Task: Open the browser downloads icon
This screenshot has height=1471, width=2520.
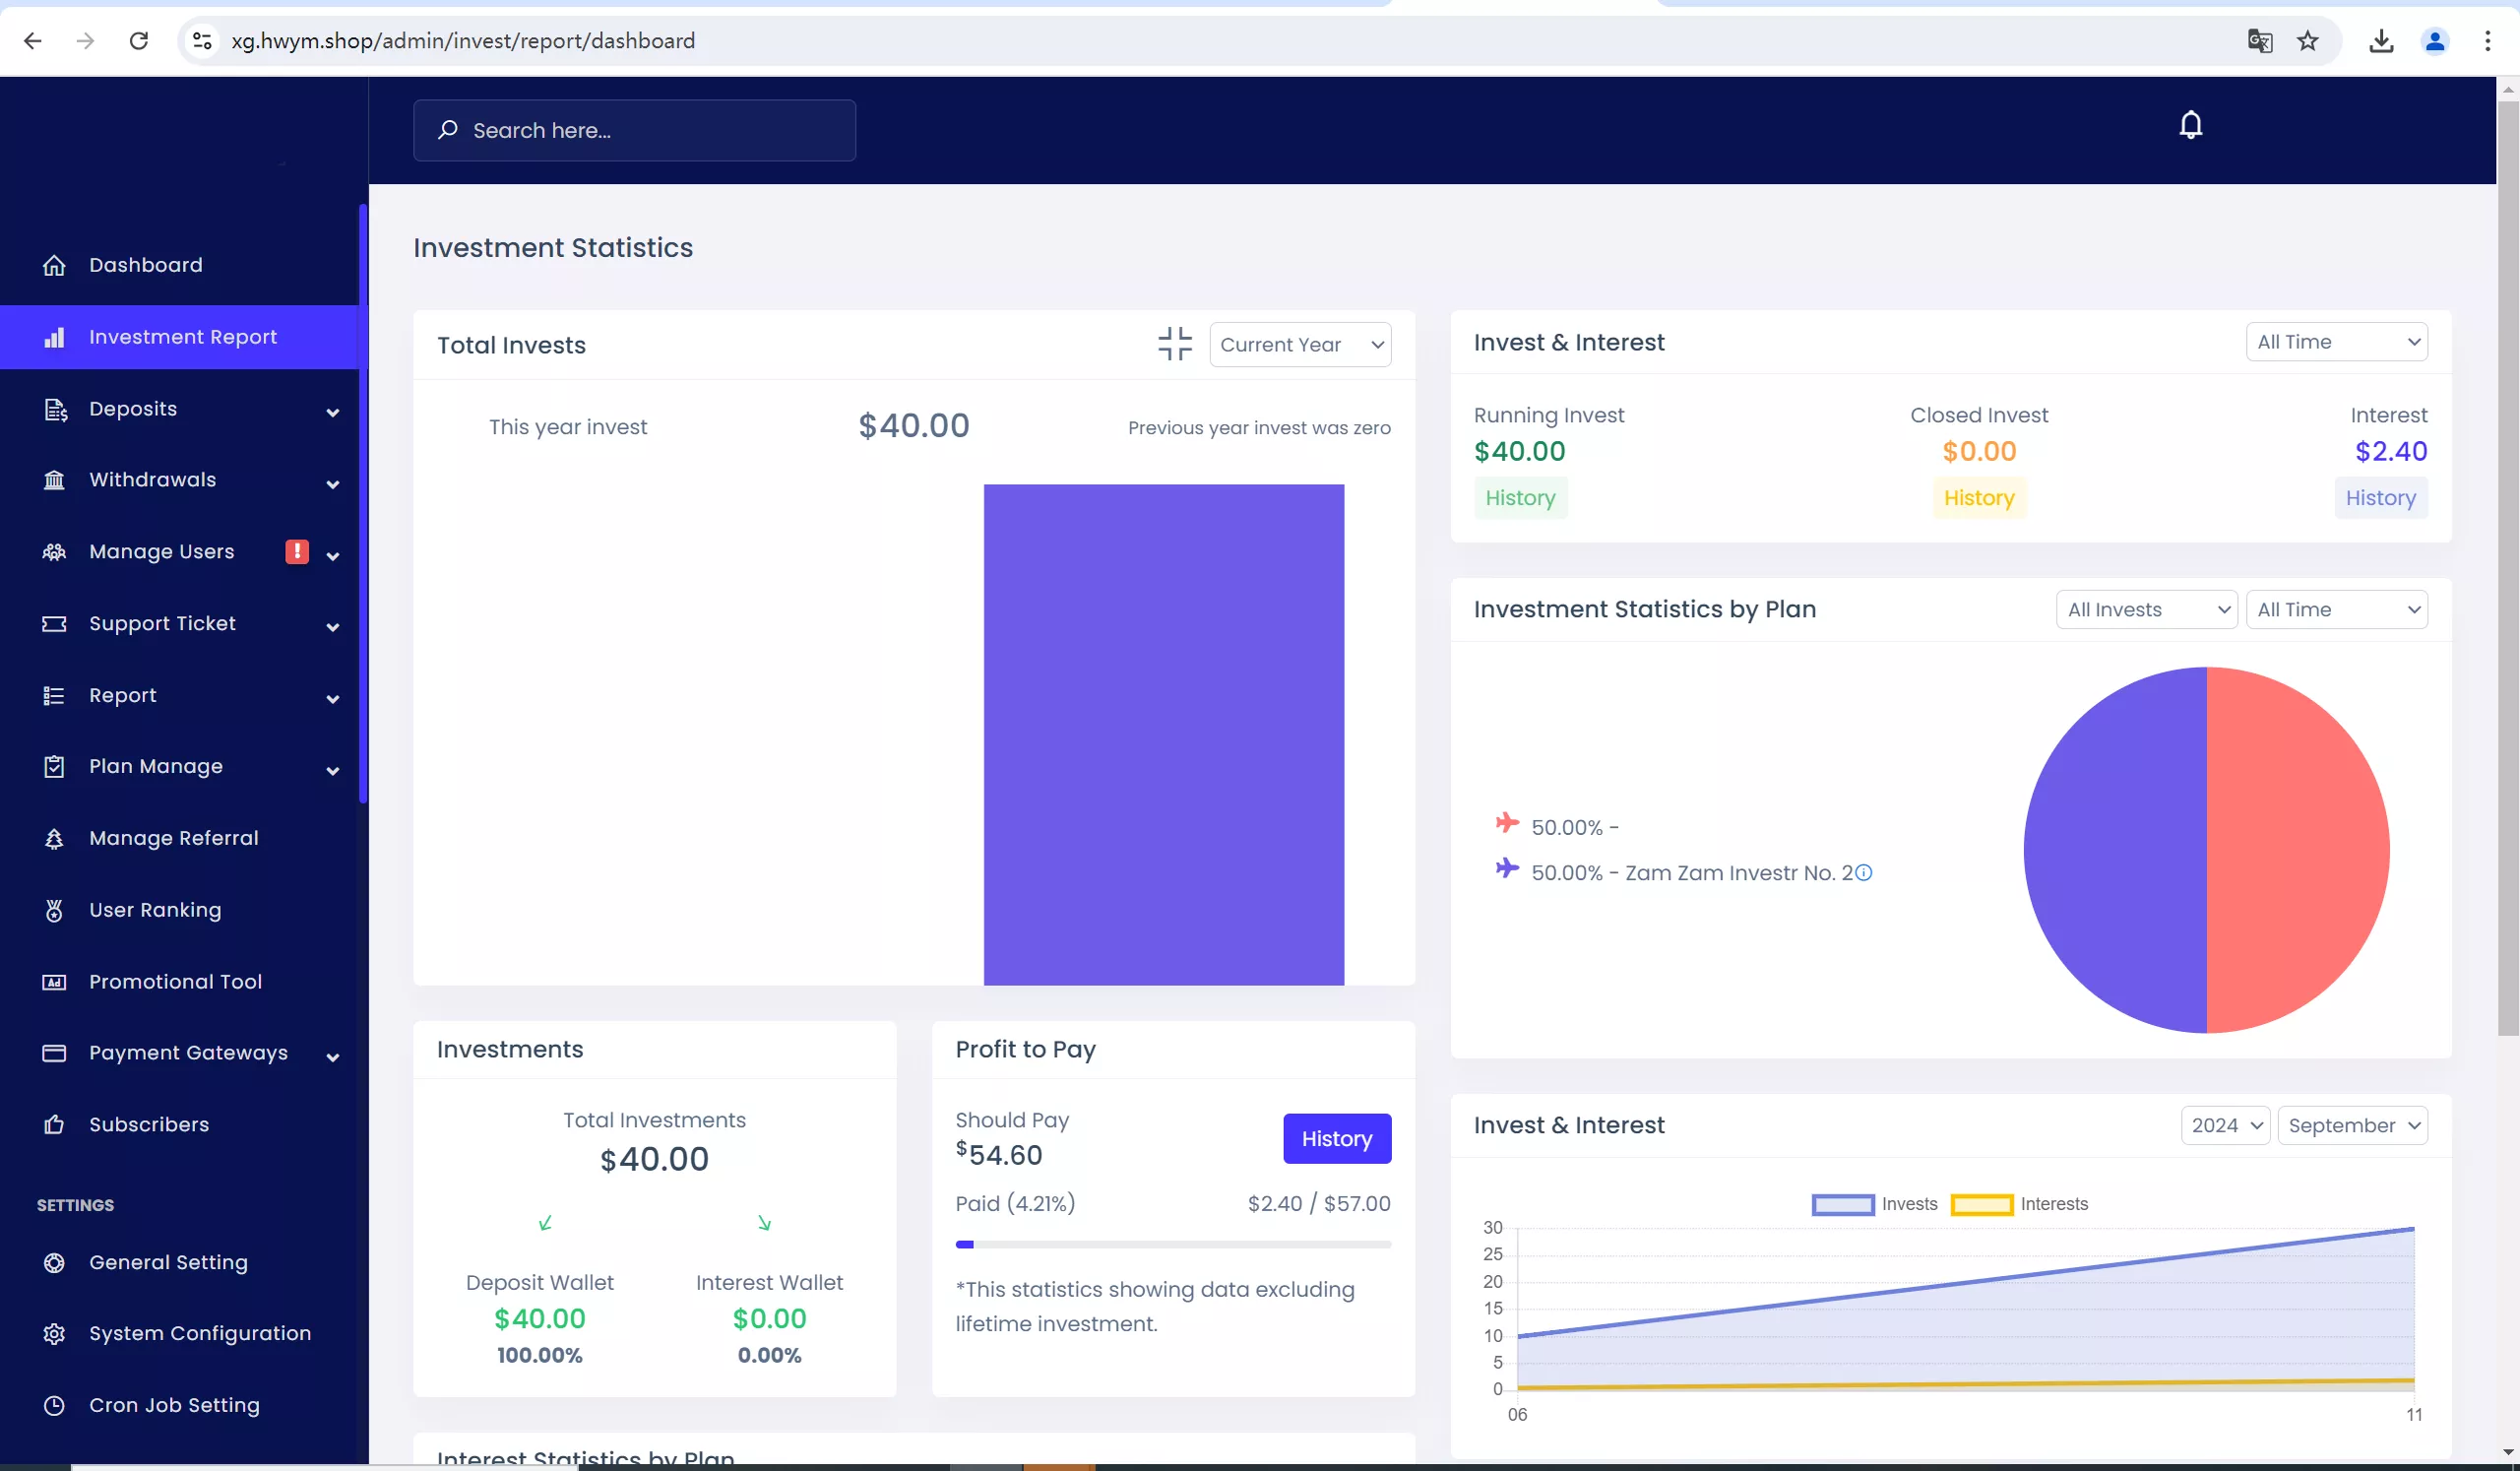Action: click(2381, 41)
